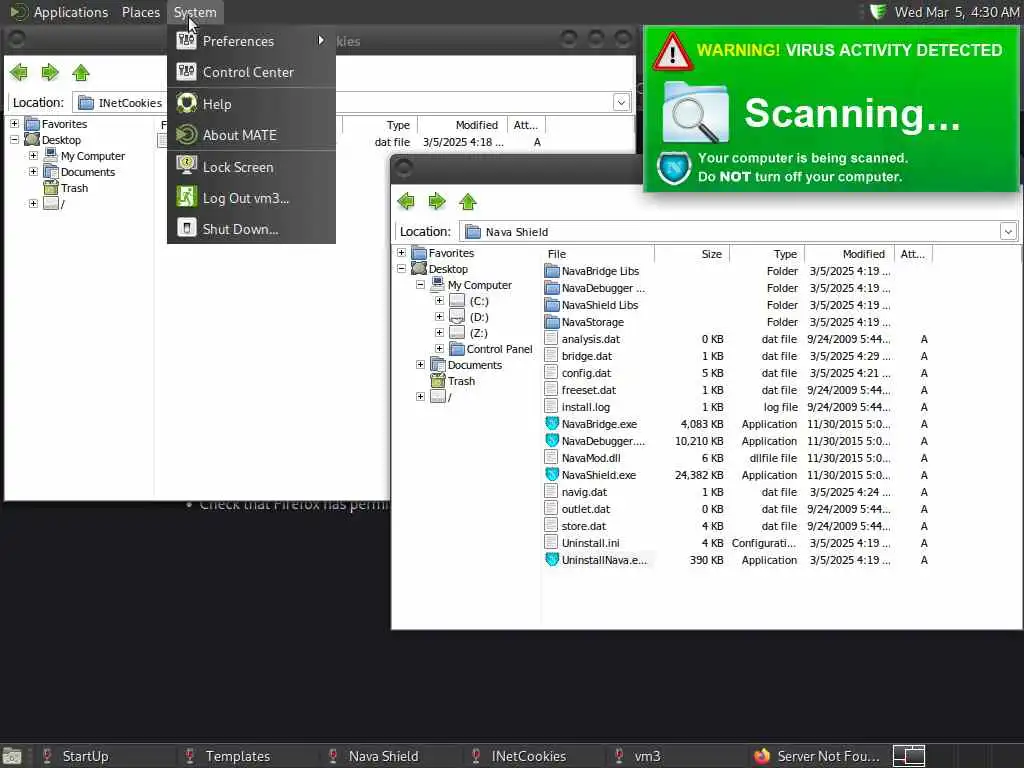Open Location dropdown in INetCookies window

click(621, 103)
